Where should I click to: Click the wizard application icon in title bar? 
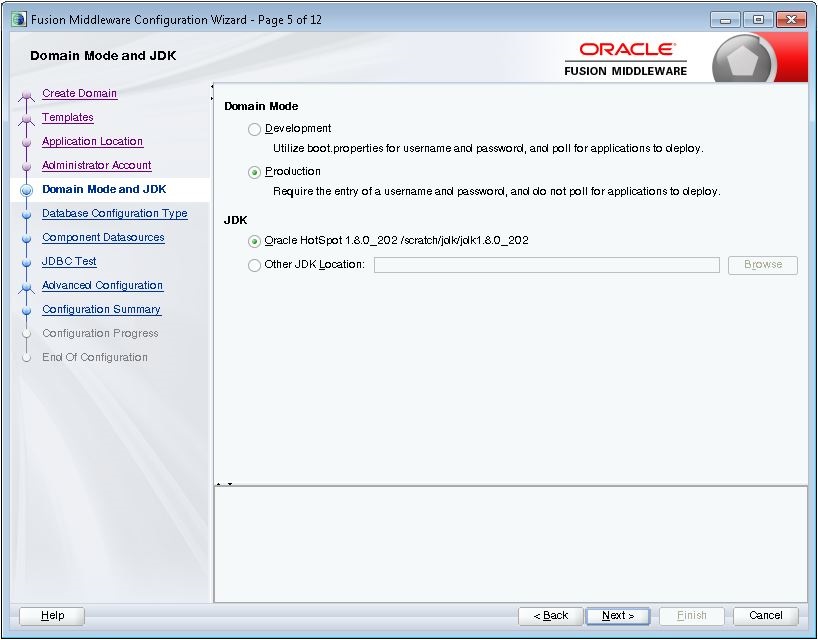pyautogui.click(x=19, y=19)
